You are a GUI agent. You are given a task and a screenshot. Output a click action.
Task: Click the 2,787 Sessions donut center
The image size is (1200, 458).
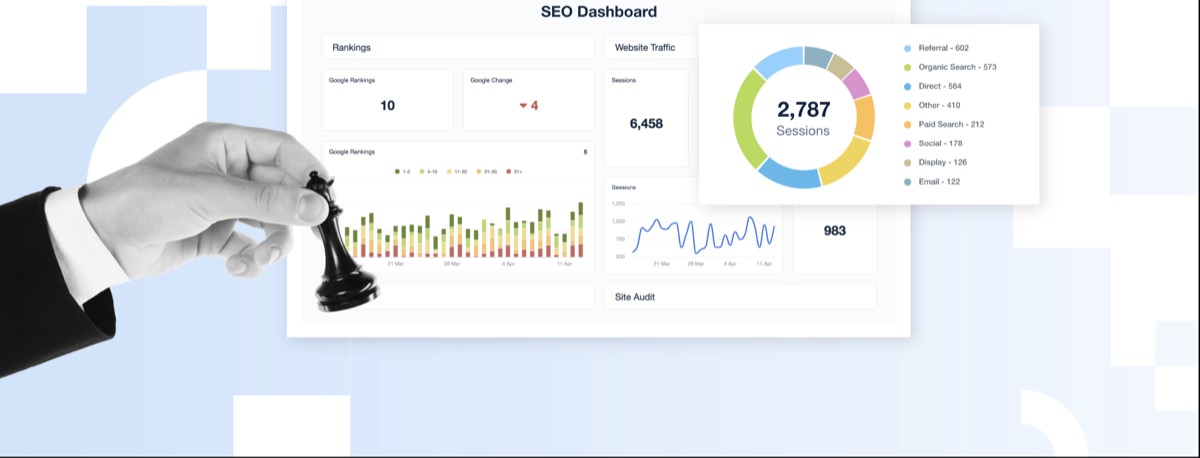point(803,117)
